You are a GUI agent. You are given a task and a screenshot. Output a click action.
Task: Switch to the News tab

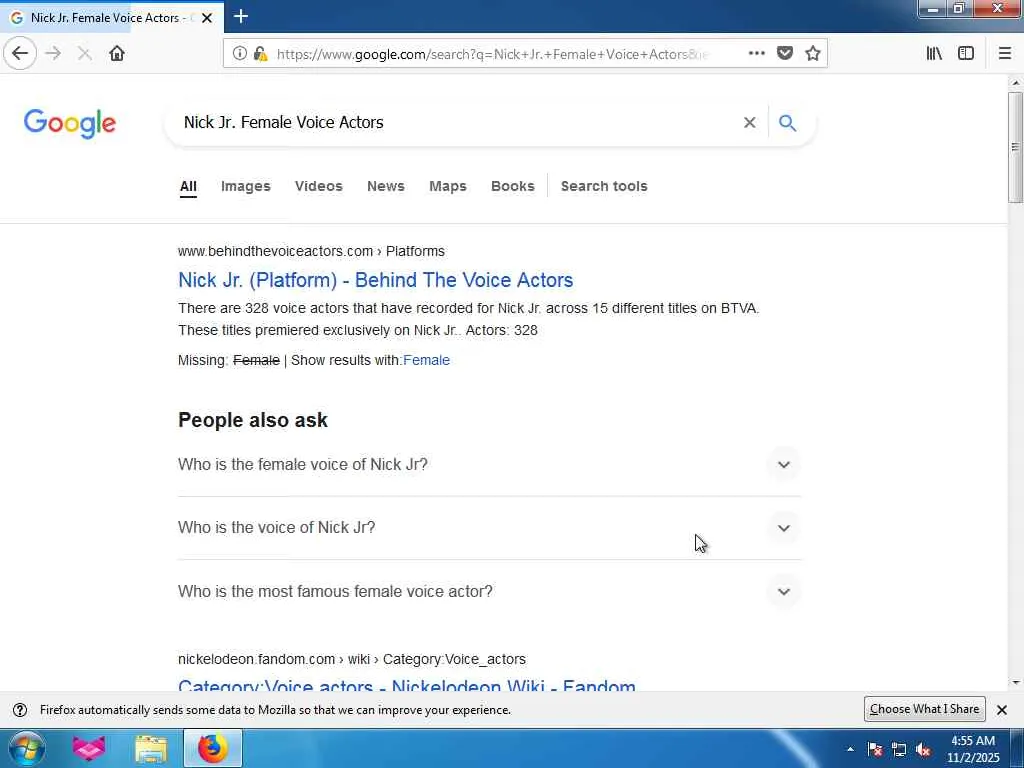pyautogui.click(x=386, y=186)
